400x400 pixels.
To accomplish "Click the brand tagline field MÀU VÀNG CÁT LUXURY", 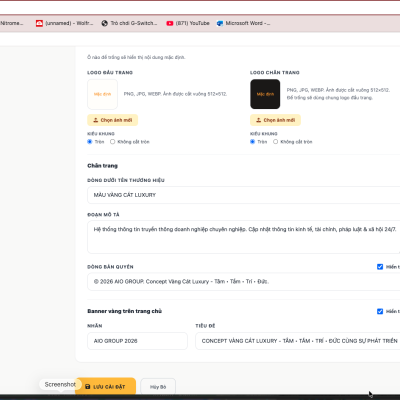I will 244,195.
